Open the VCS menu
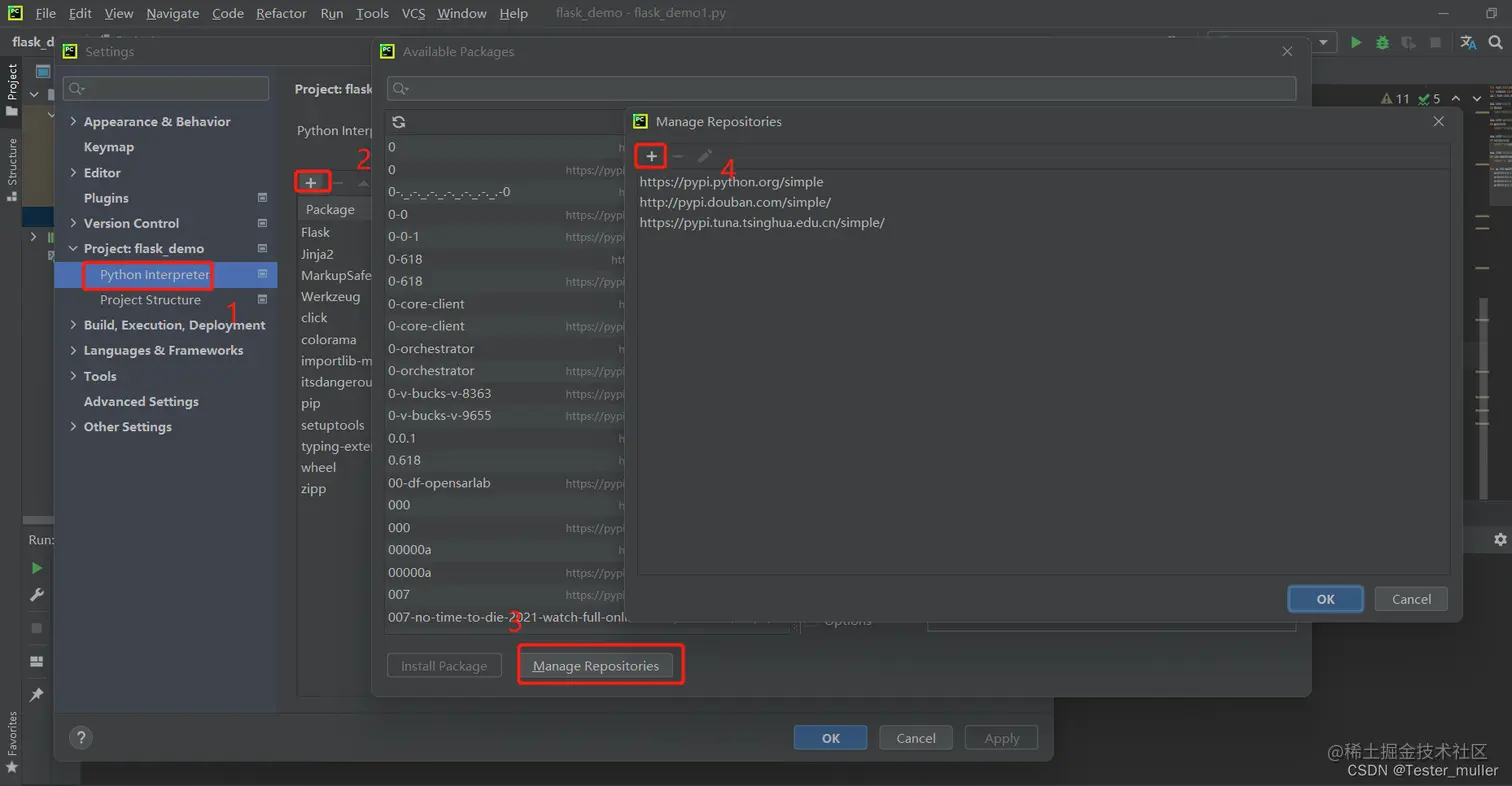1512x786 pixels. 413,13
